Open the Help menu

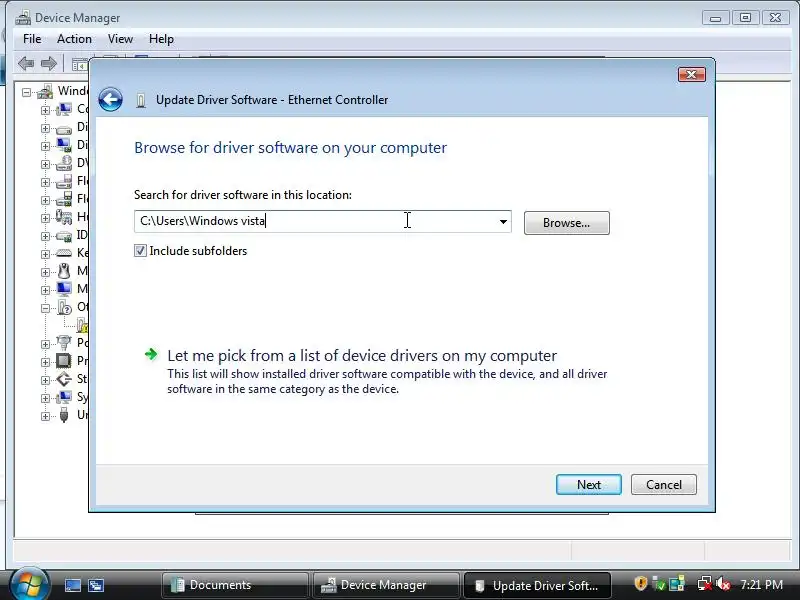(161, 39)
